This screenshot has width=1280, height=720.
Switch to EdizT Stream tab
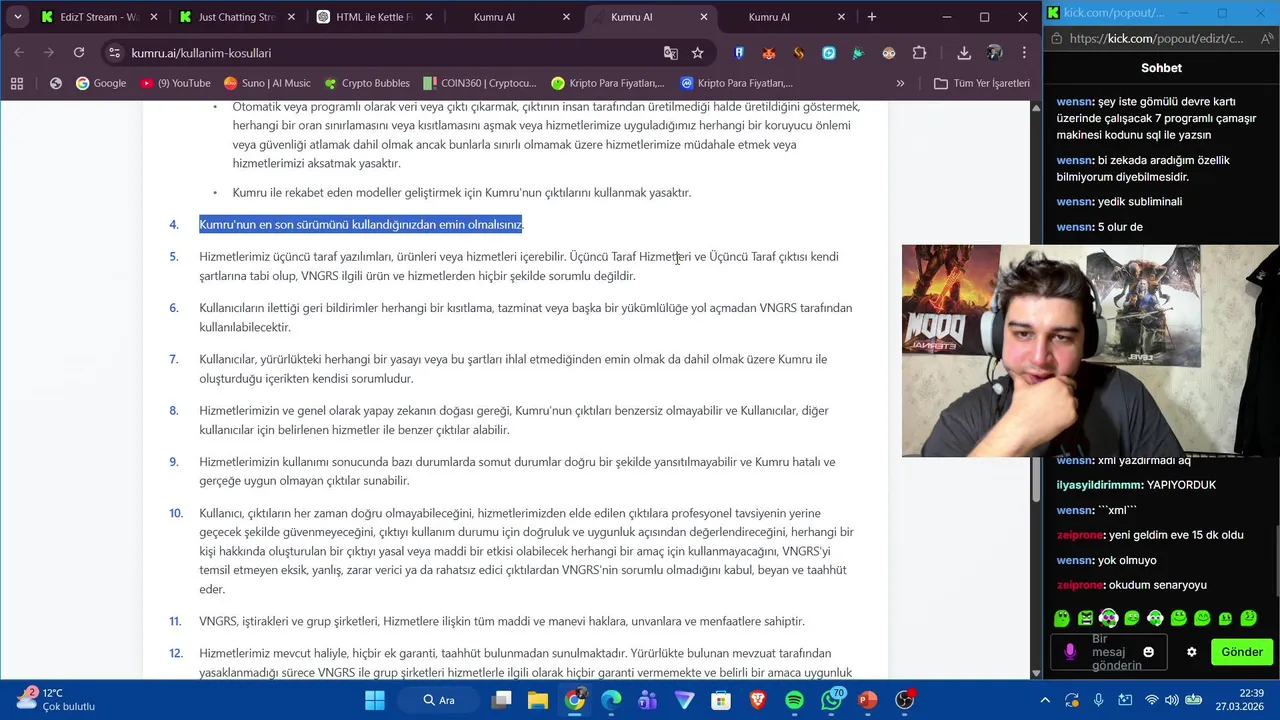(97, 17)
